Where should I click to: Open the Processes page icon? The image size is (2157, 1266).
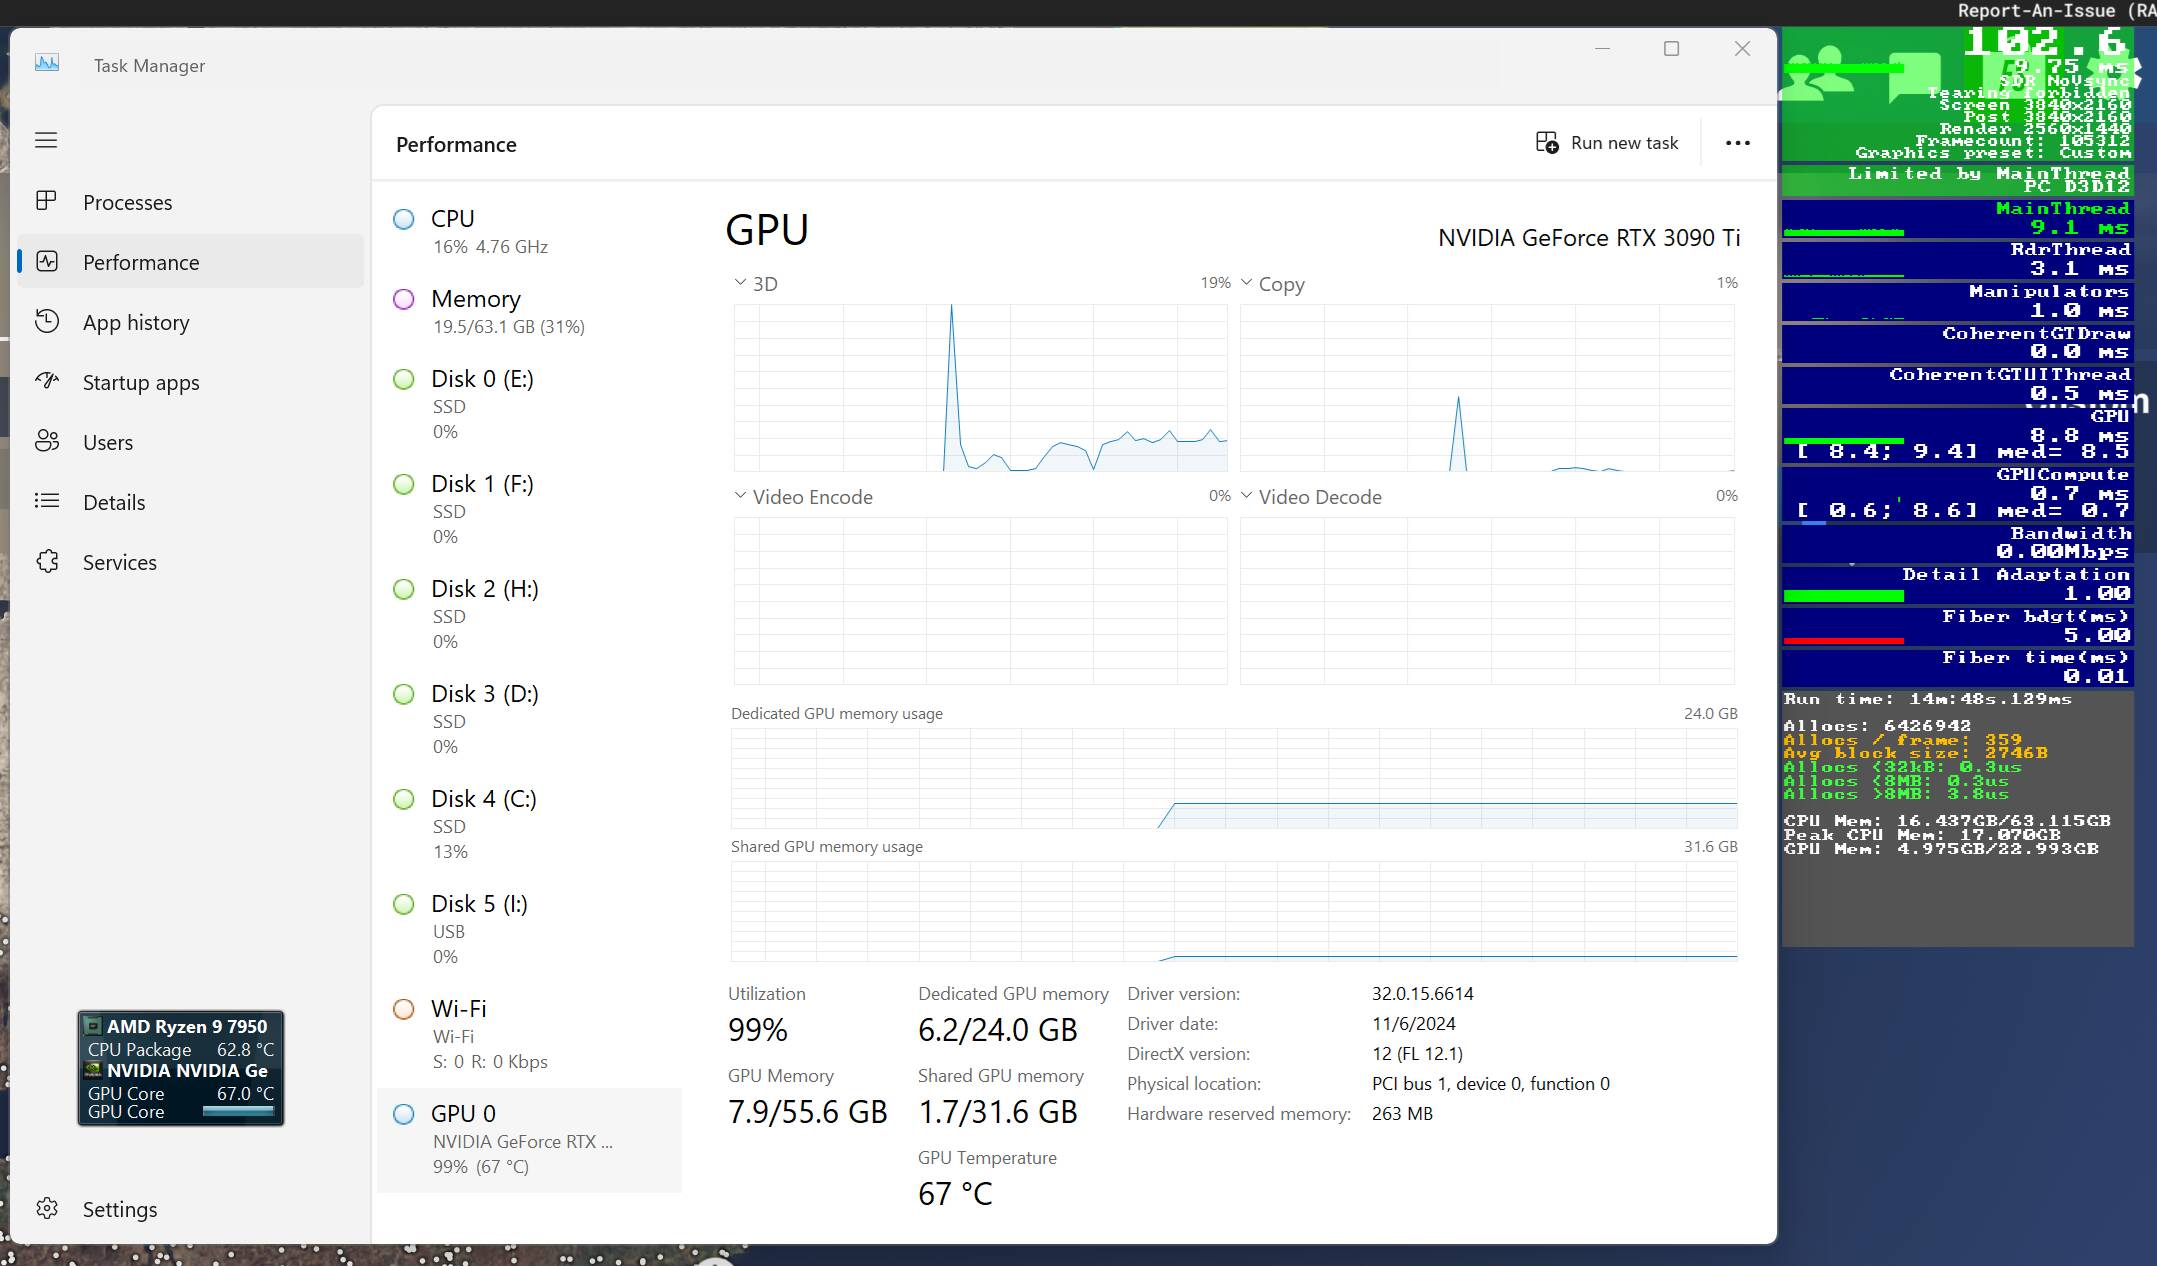[46, 201]
